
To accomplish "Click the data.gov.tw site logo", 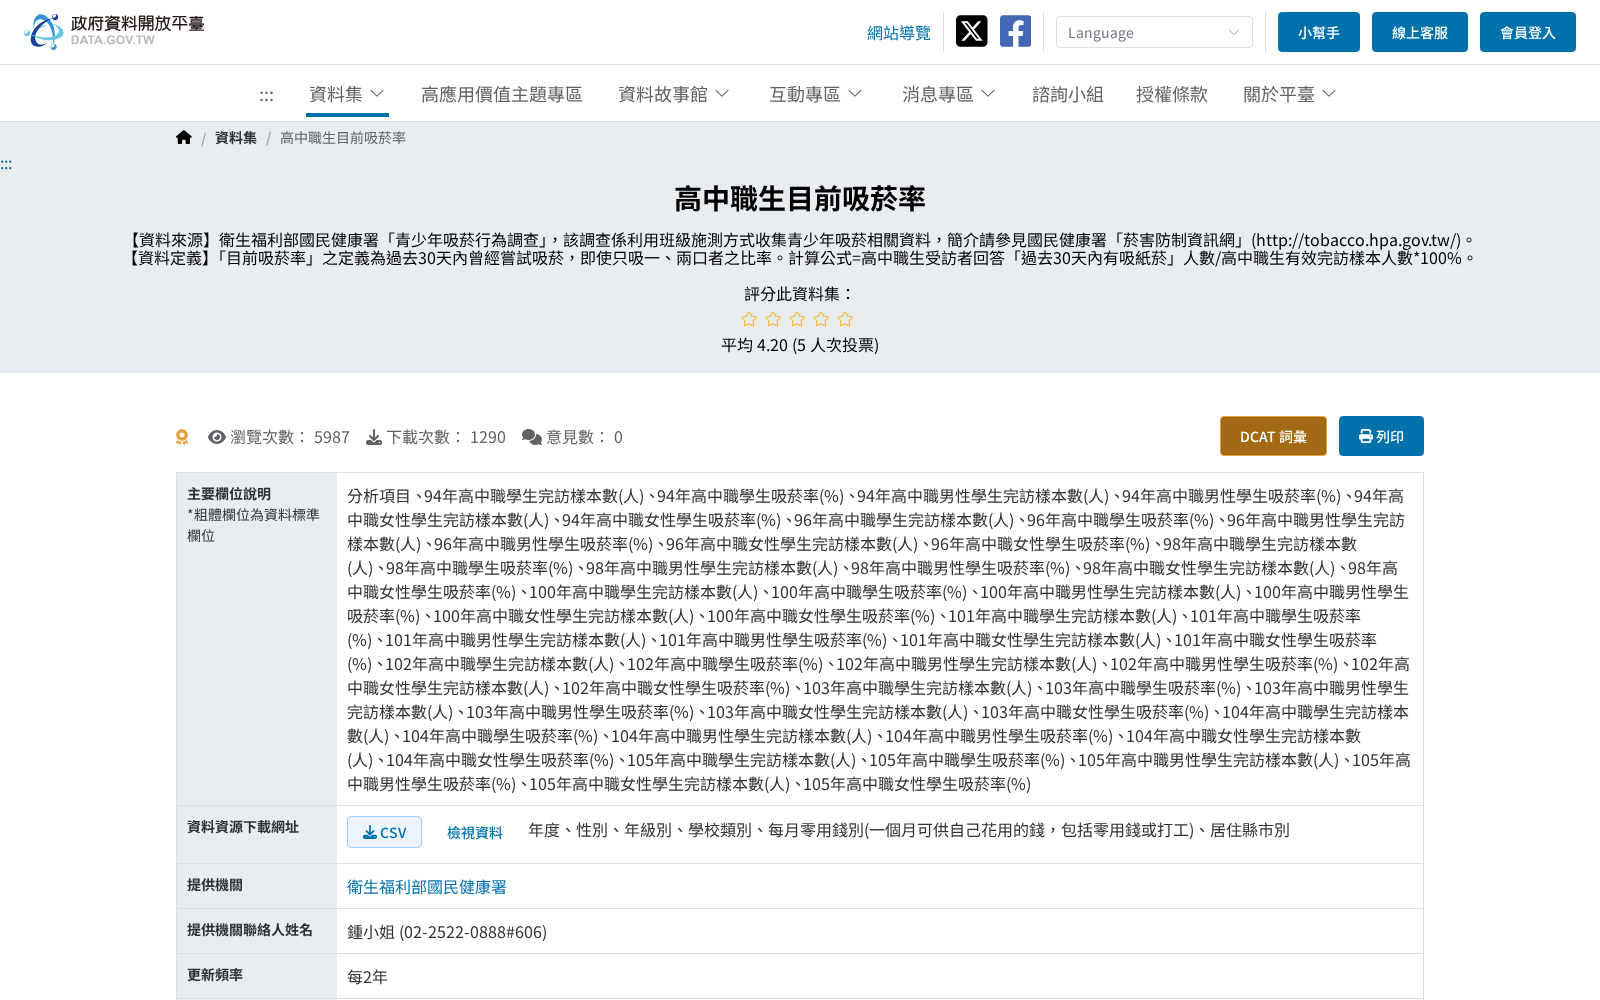I will click(114, 31).
